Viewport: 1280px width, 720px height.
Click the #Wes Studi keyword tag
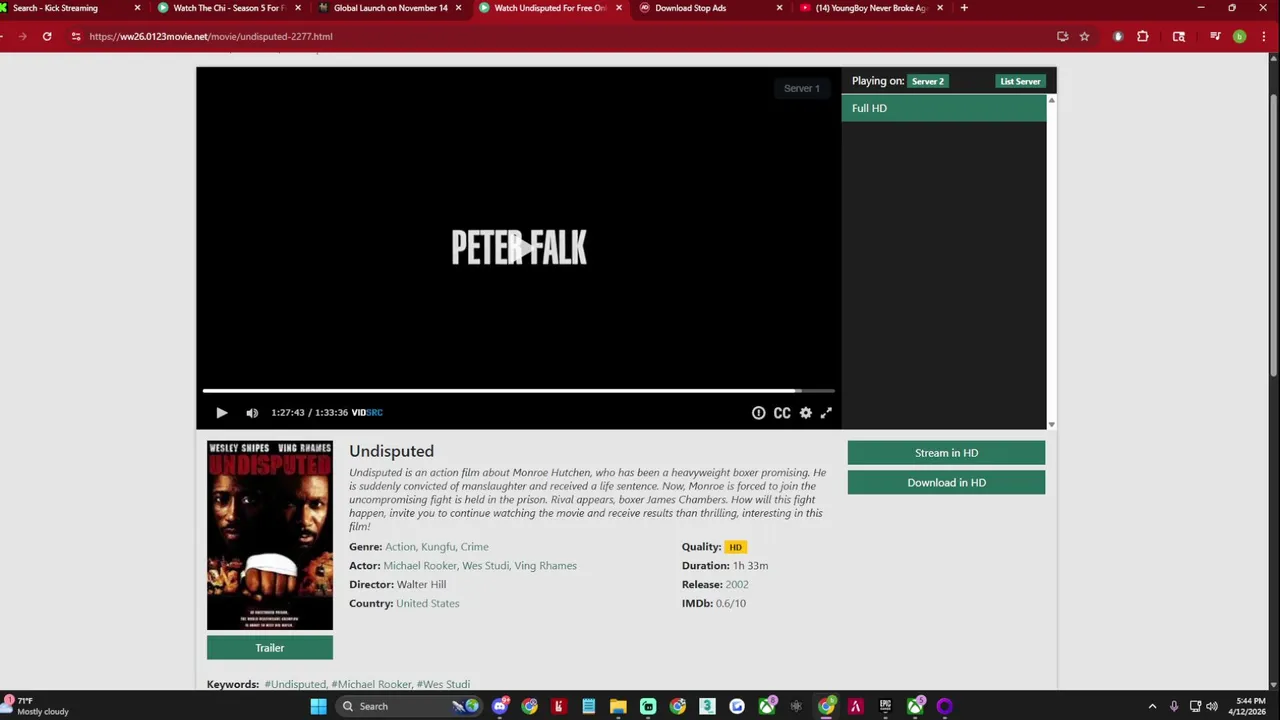(x=443, y=685)
